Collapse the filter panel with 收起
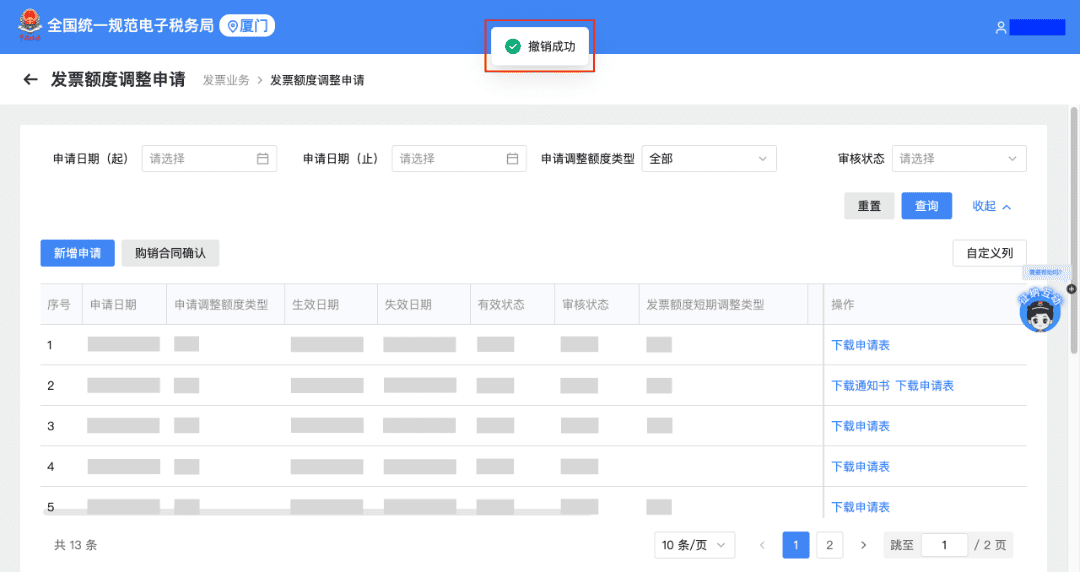Screen dimensions: 1080x572 [x=991, y=206]
